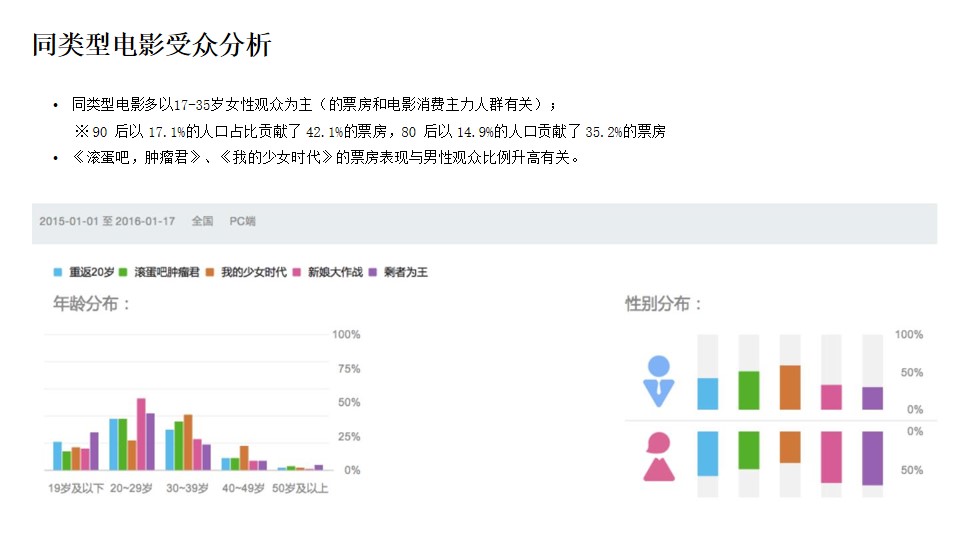
Task: Open the PC端 platform filter
Action: [x=242, y=222]
